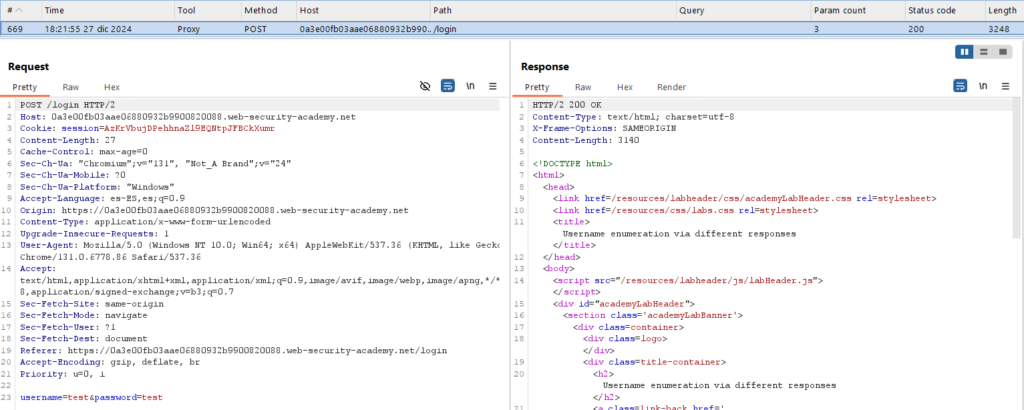Sort history by Query column
Viewport: 1024px width, 410px height.
point(743,10)
